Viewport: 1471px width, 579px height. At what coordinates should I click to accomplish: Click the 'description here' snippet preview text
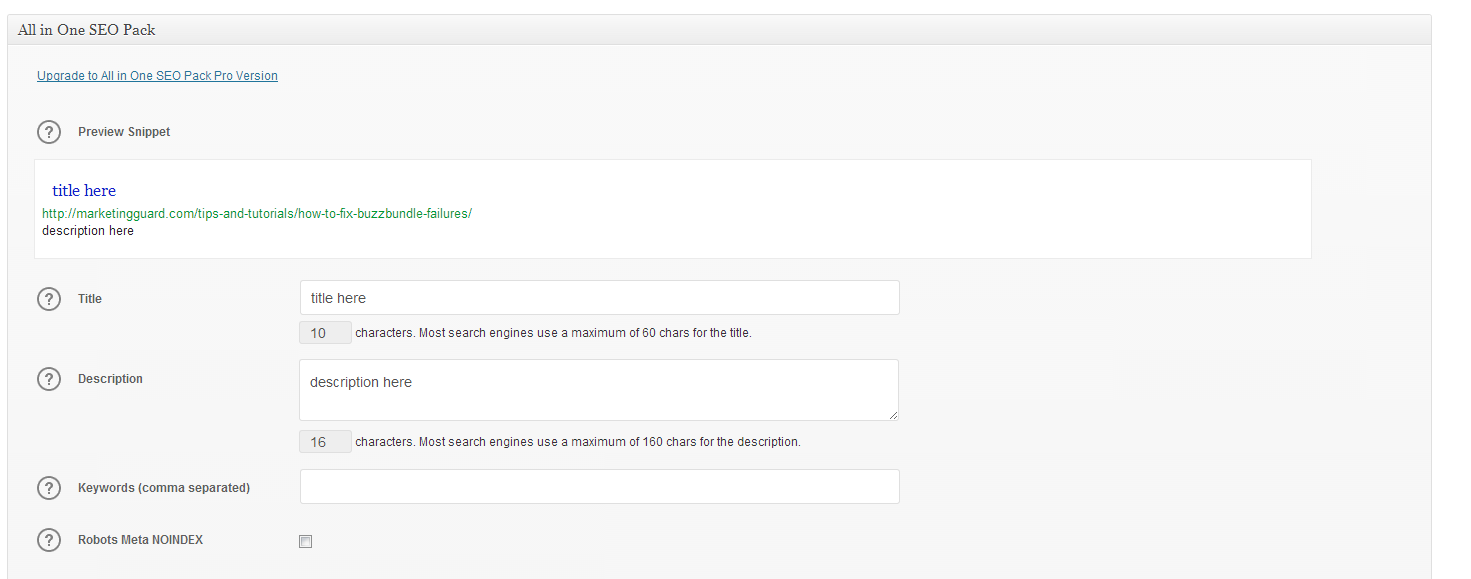tap(88, 231)
